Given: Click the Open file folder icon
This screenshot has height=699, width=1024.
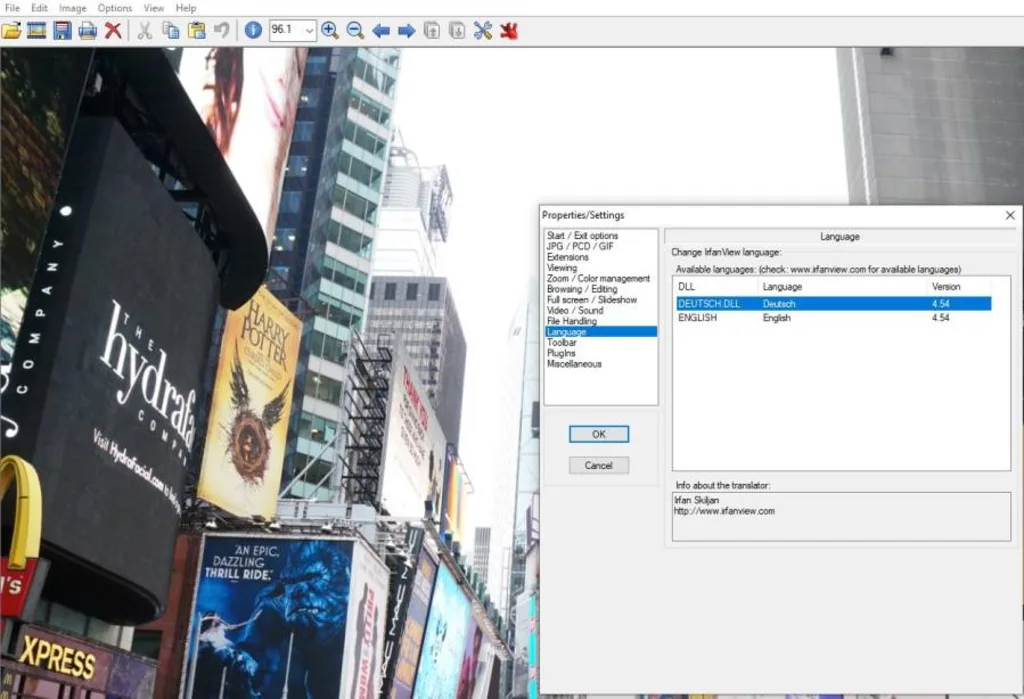Looking at the screenshot, I should (11, 31).
